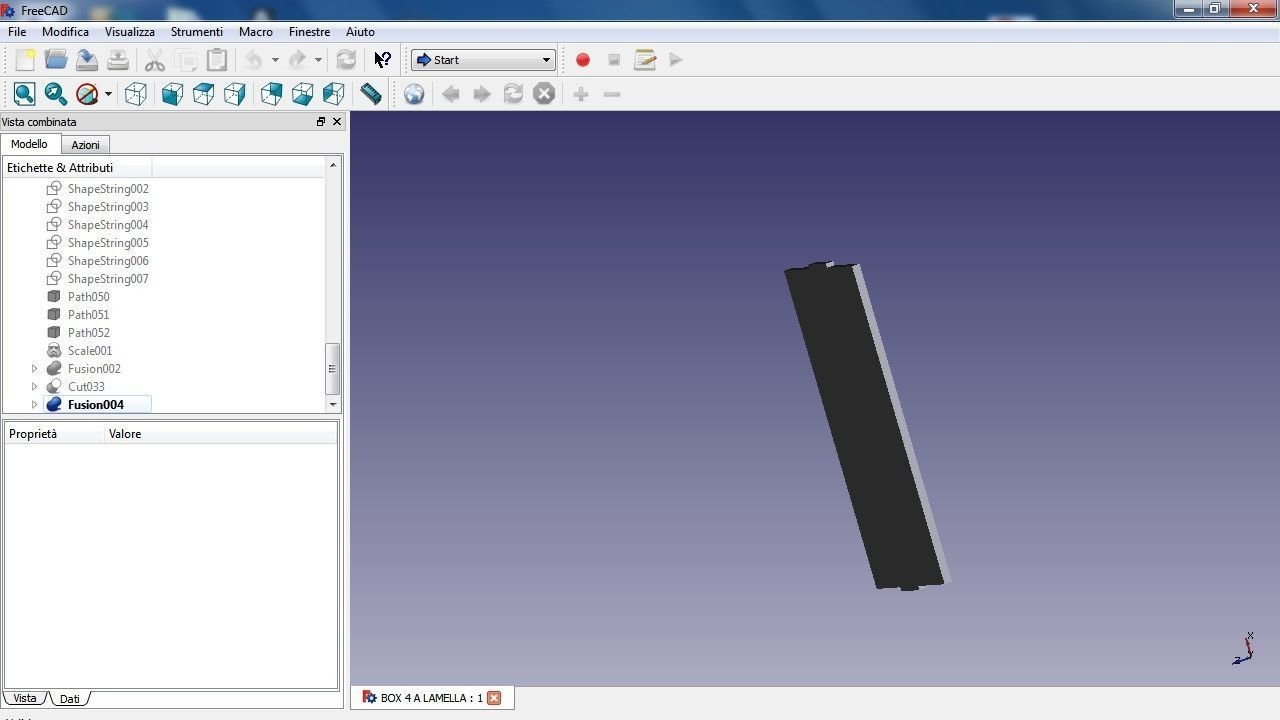
Task: Switch to the Vista properties tab
Action: click(25, 698)
